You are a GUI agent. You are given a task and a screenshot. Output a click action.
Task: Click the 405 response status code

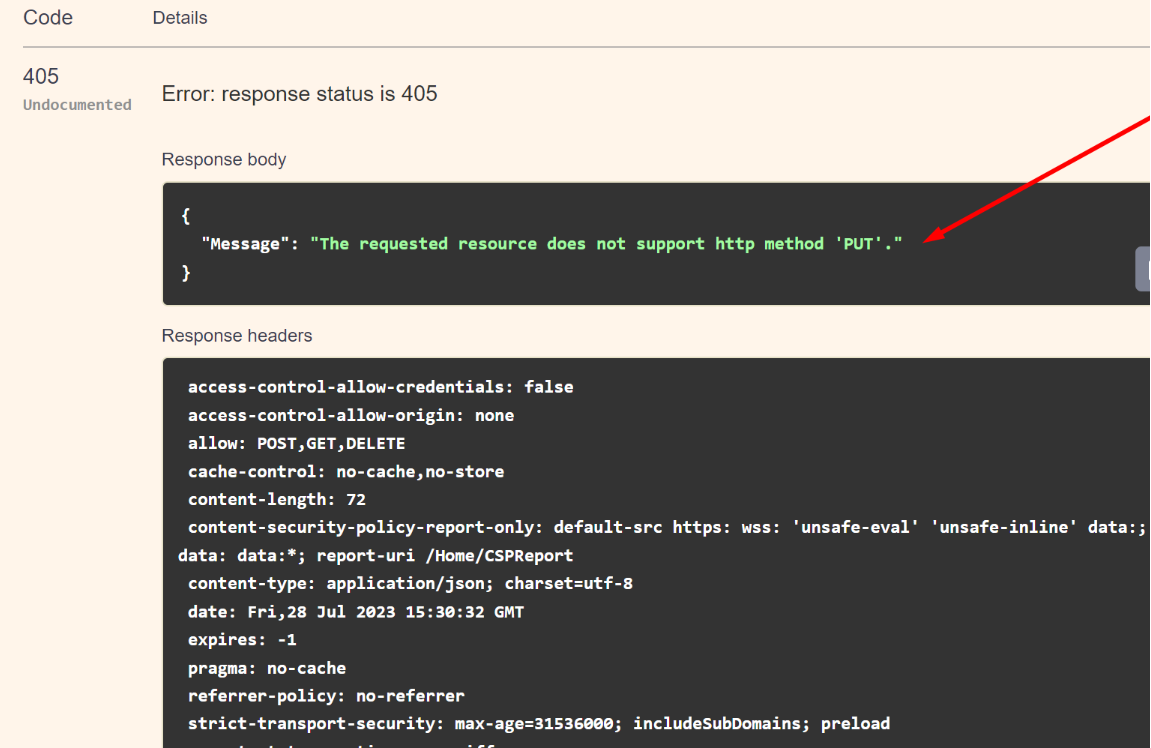(x=41, y=76)
